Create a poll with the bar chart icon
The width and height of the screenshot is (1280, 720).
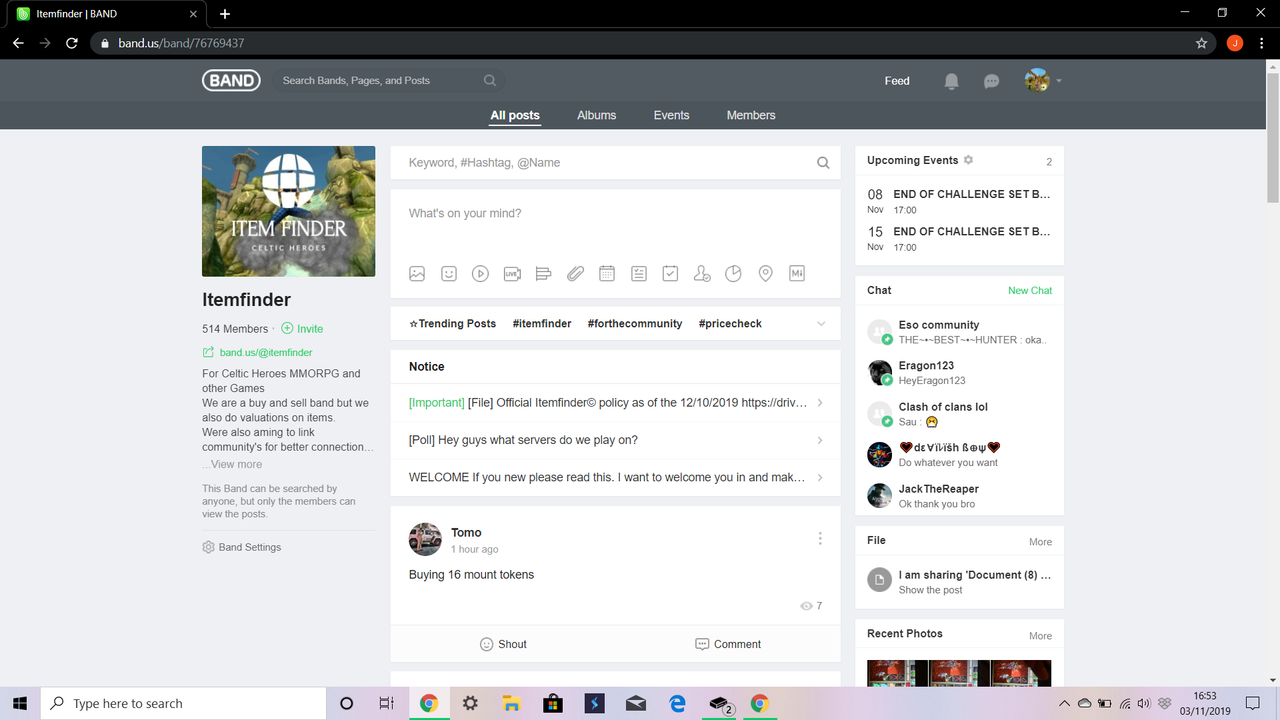(544, 273)
